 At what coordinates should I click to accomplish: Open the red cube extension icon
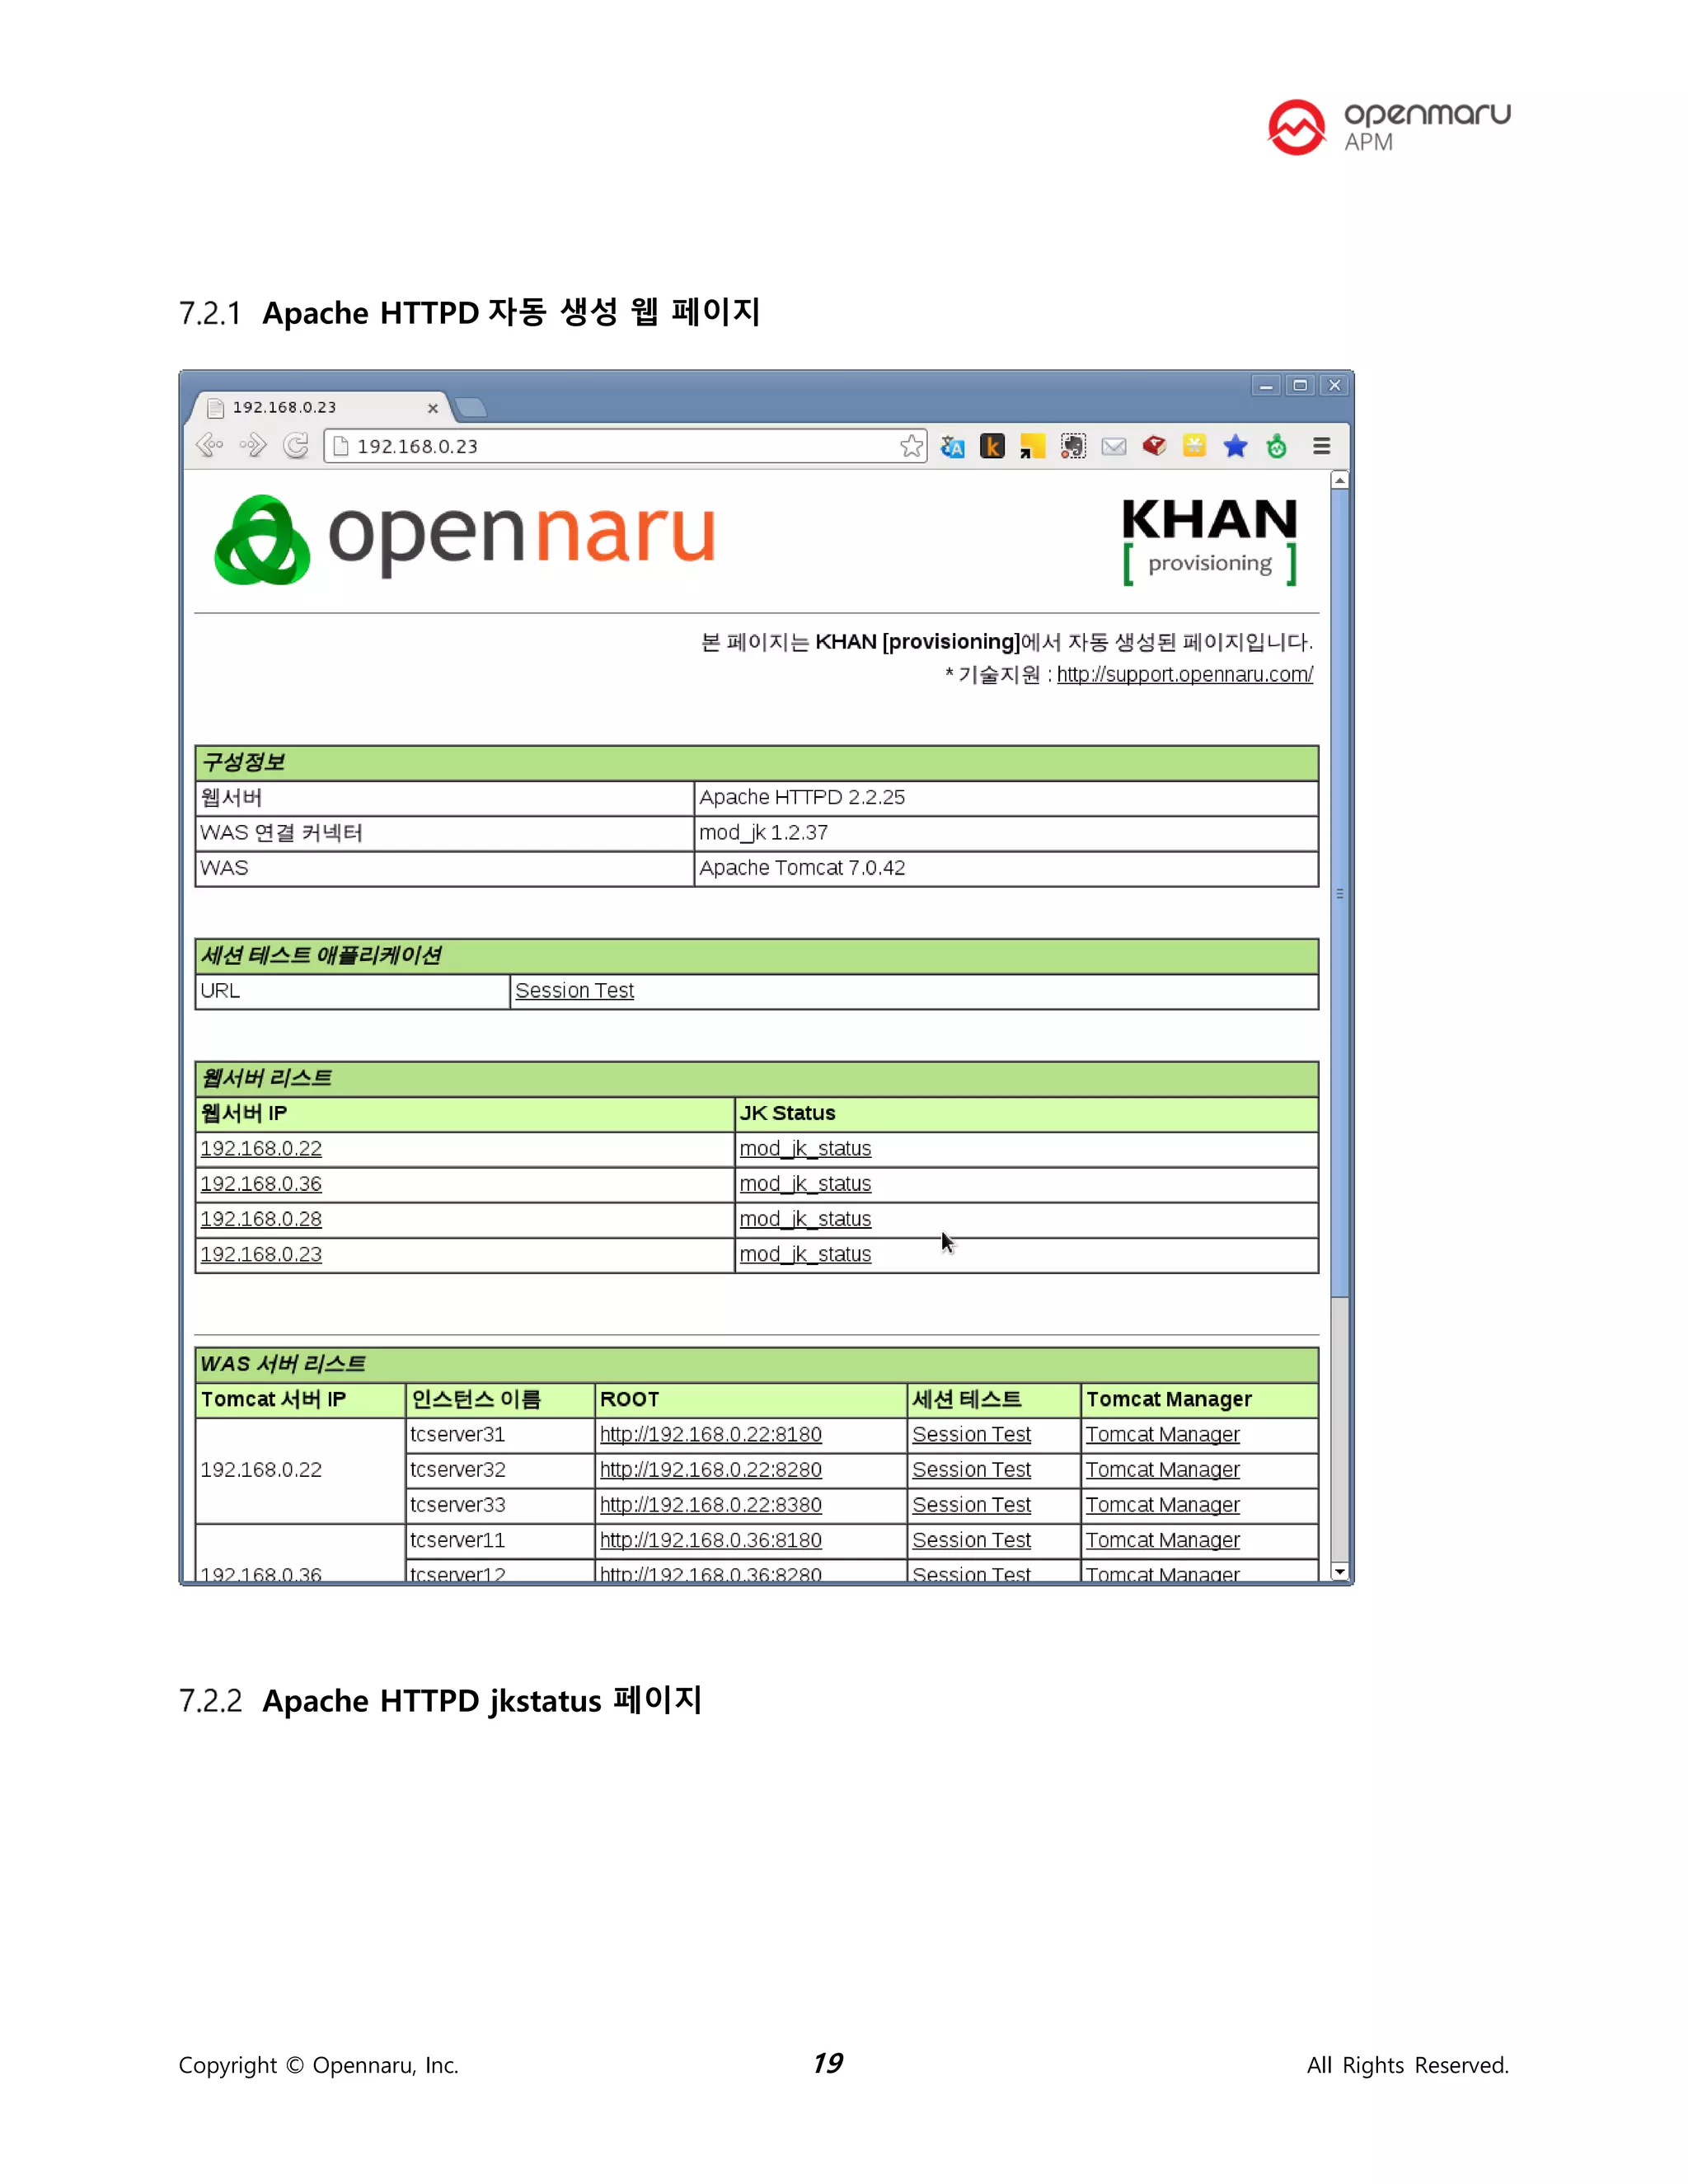[x=1154, y=446]
